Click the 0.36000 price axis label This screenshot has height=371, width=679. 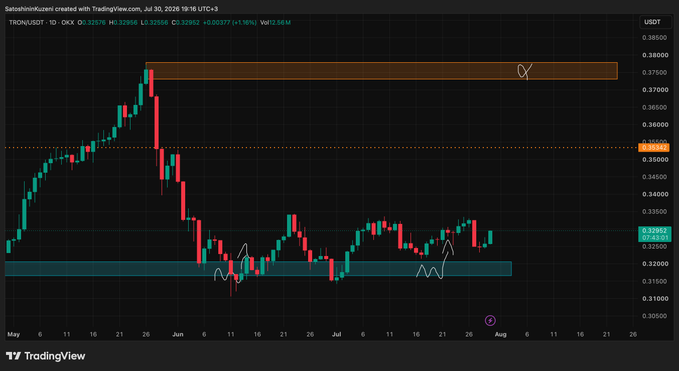click(x=654, y=125)
